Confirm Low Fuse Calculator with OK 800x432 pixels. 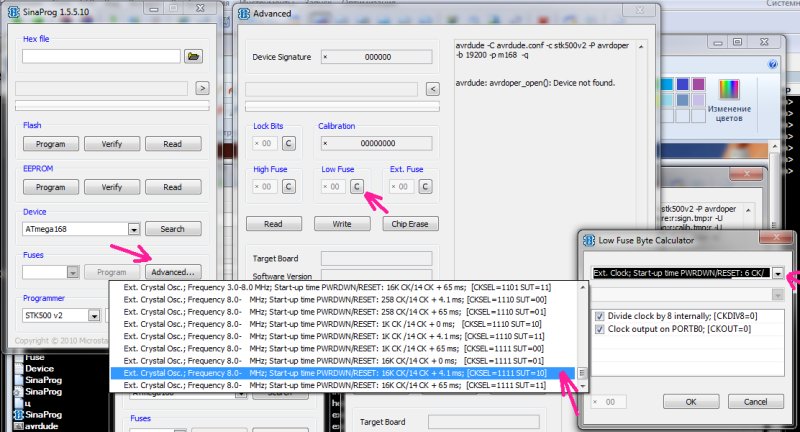coord(691,402)
